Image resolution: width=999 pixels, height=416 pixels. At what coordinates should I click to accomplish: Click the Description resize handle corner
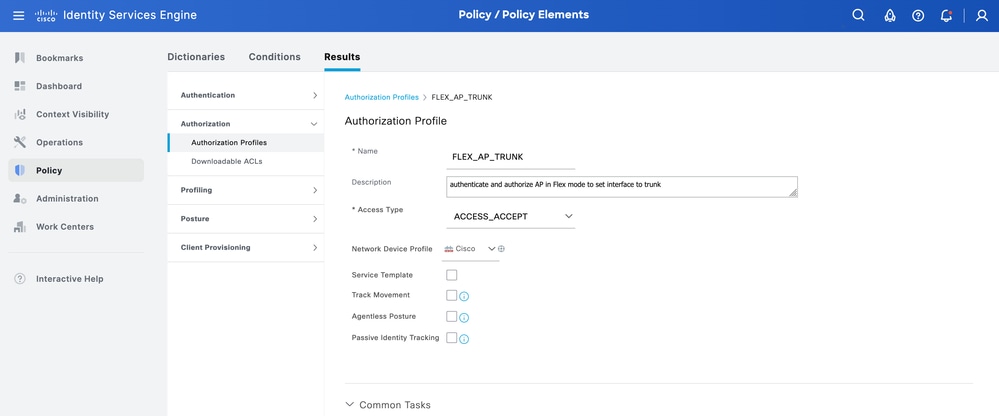[793, 193]
